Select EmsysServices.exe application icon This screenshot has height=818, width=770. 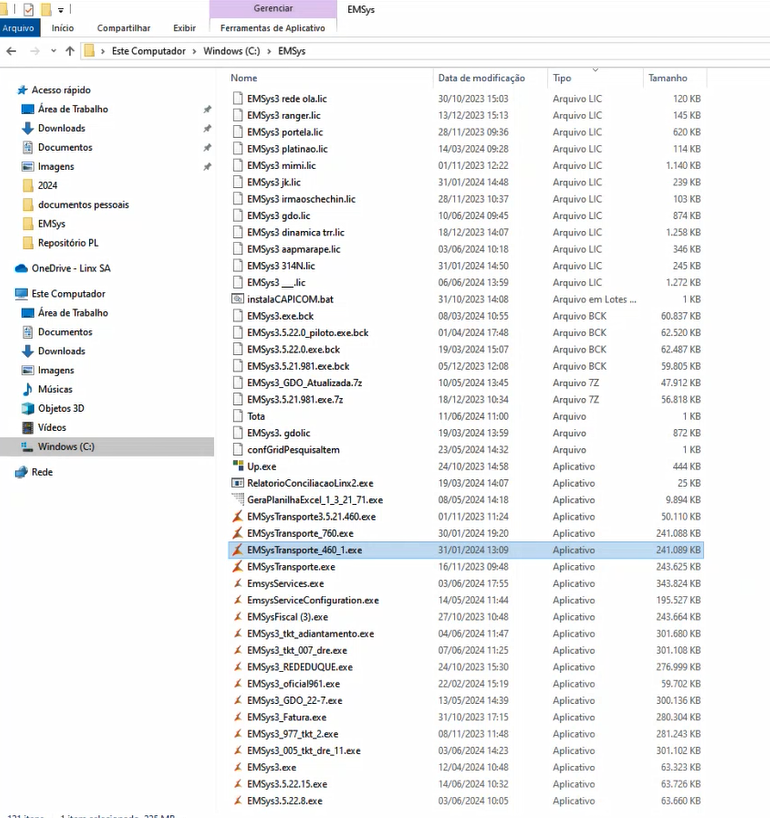238,583
